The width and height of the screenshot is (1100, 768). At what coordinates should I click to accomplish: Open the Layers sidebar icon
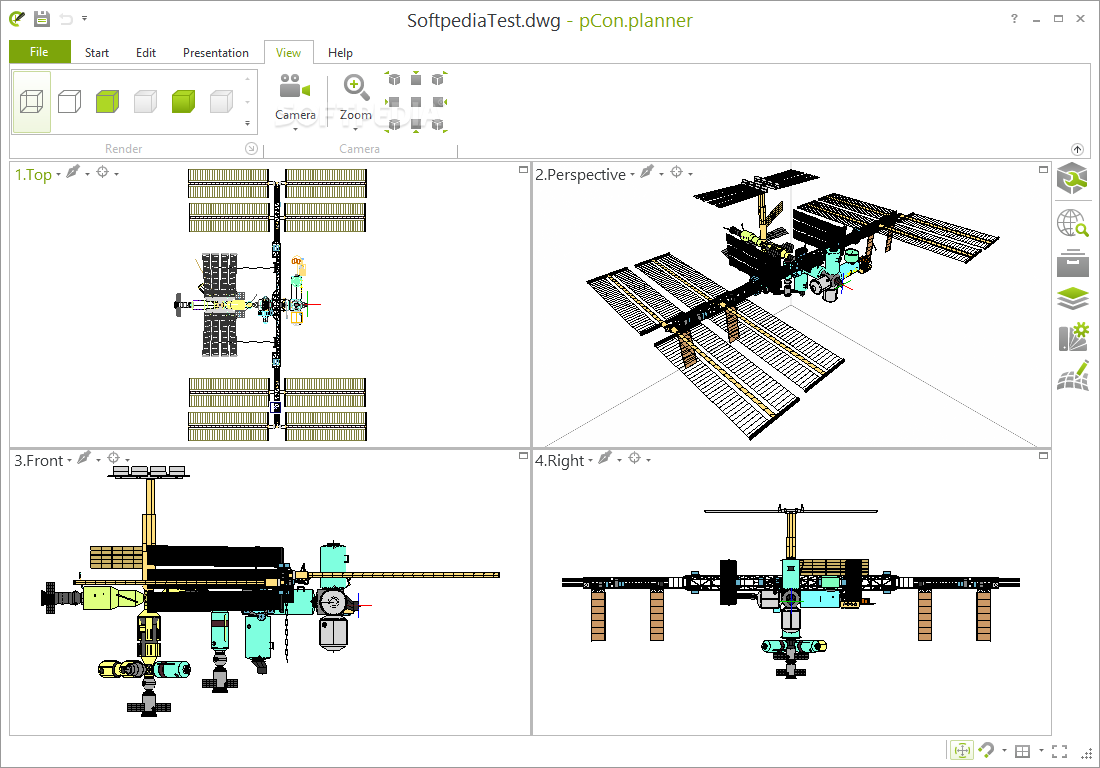pos(1073,299)
